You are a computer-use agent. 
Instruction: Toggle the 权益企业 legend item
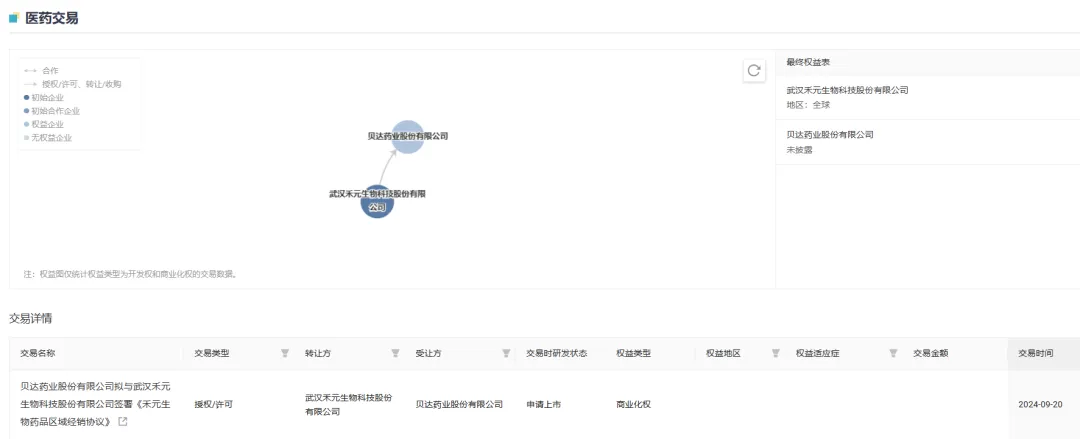(x=46, y=124)
